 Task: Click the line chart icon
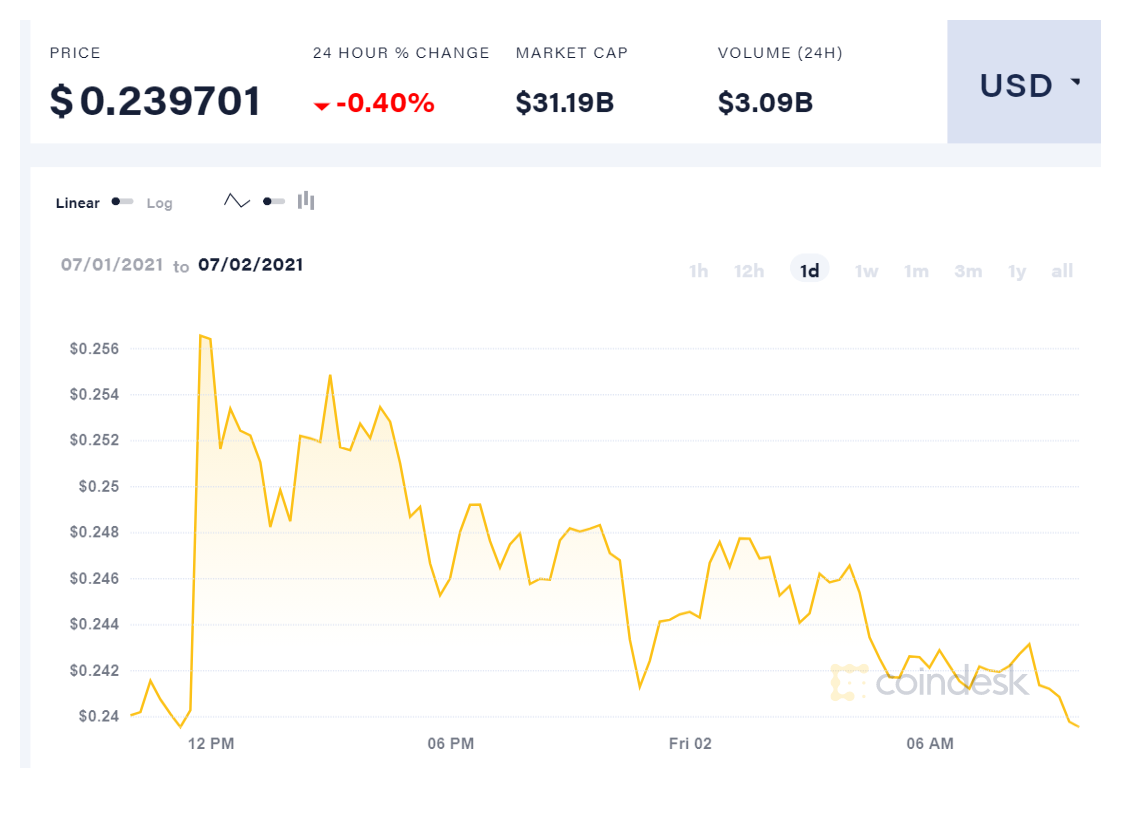pos(237,201)
